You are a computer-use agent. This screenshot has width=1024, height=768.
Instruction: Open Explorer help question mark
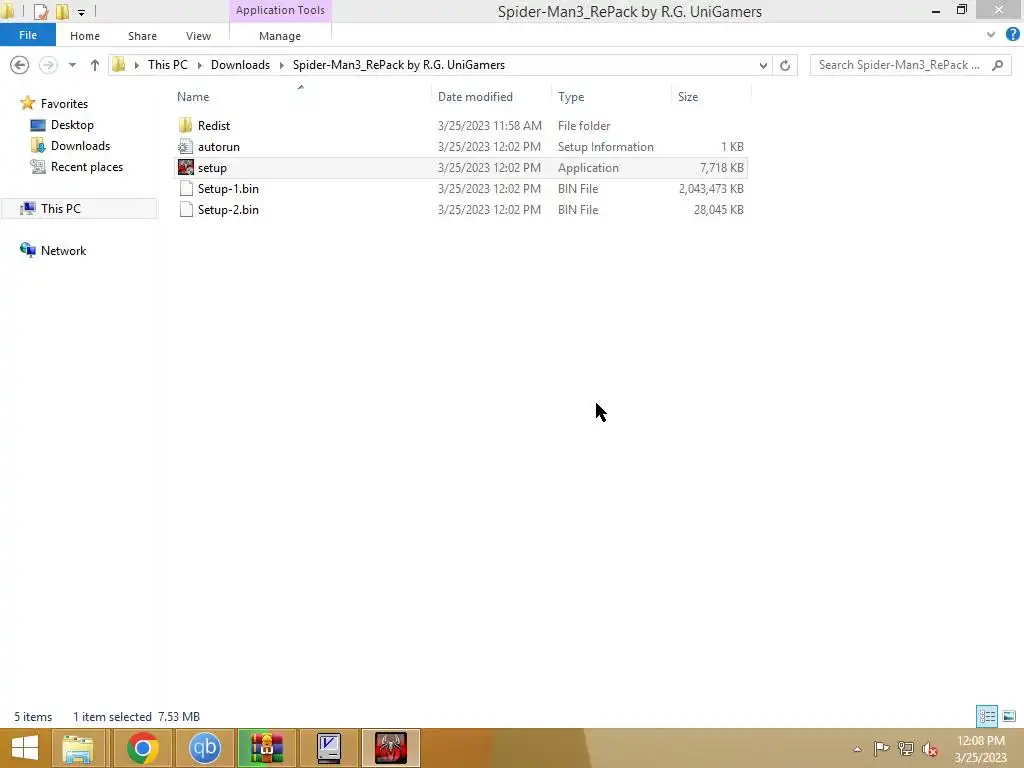point(1013,35)
